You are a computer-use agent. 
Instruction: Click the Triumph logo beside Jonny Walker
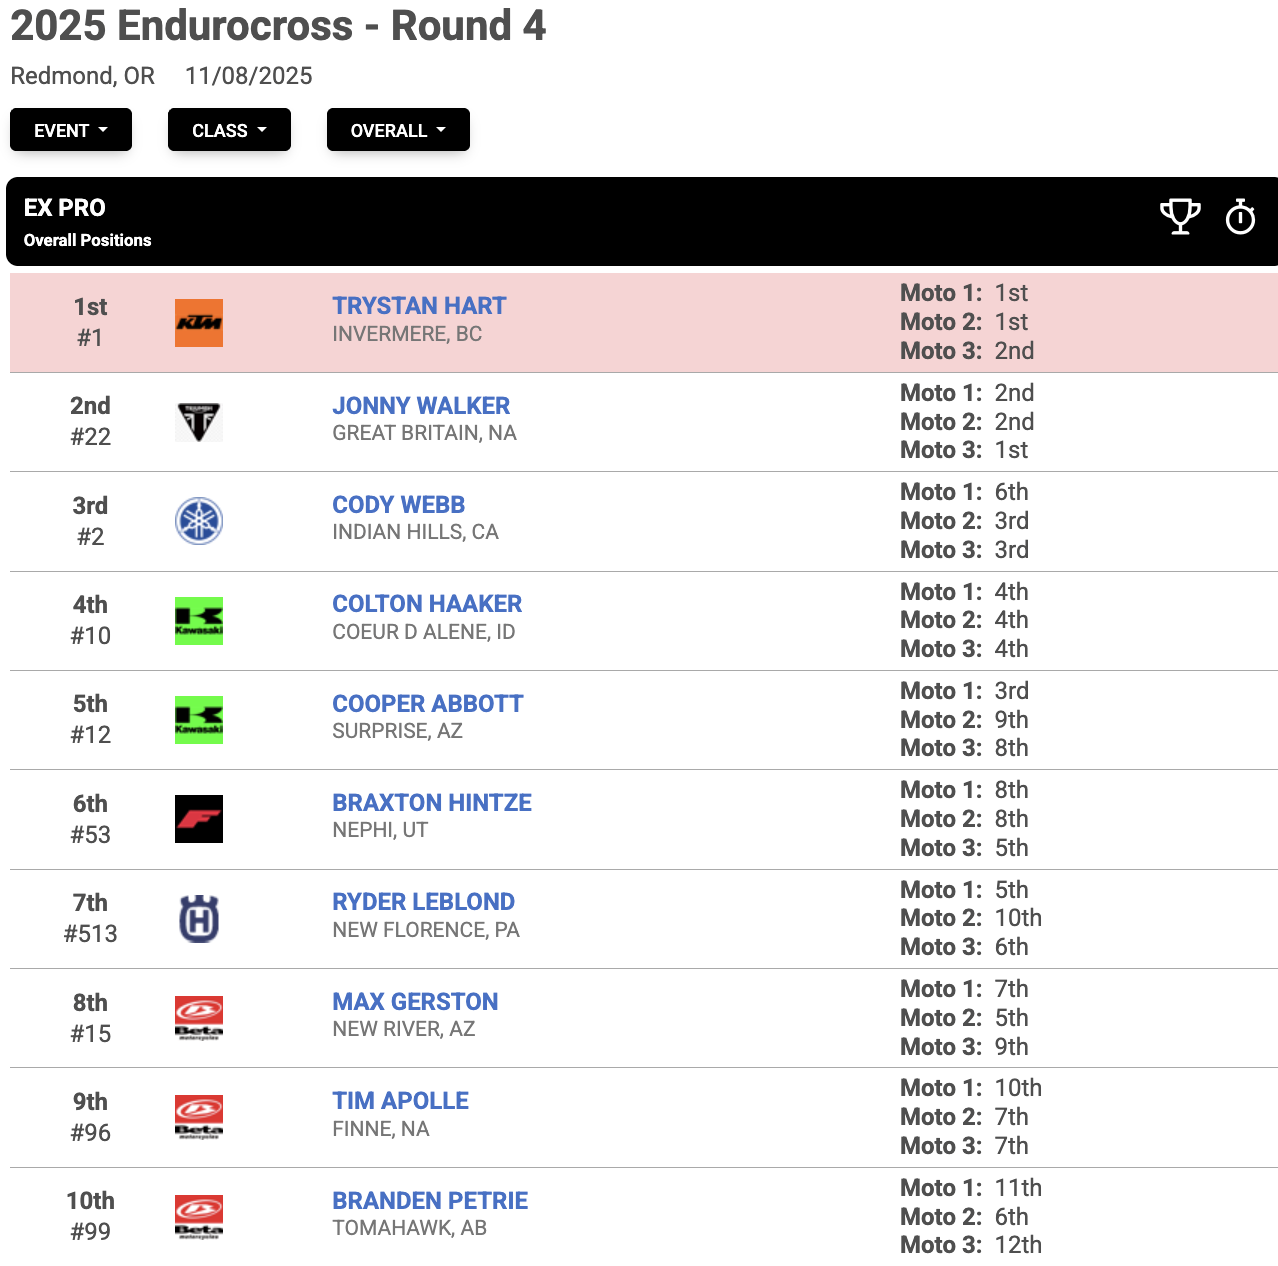point(199,422)
